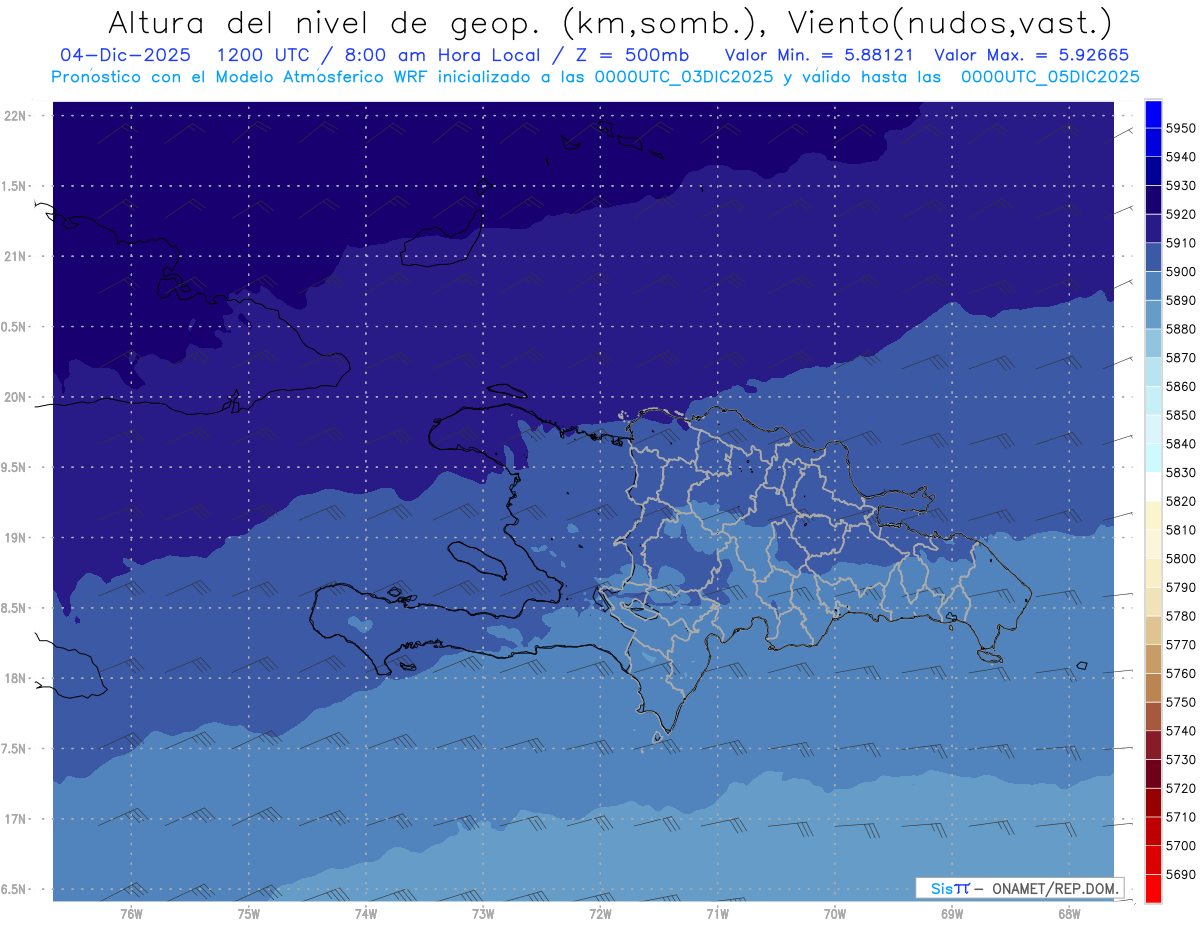Viewport: 1200px width, 927px height.
Task: Click the '19N' latitude label
Action: 15,537
